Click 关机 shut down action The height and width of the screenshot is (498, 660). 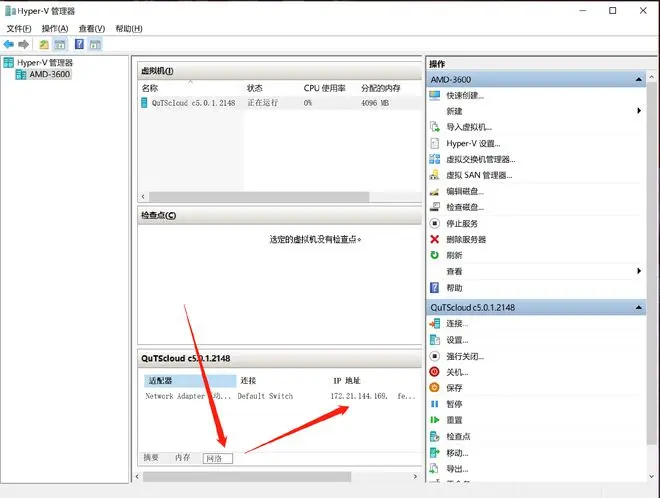pos(457,372)
